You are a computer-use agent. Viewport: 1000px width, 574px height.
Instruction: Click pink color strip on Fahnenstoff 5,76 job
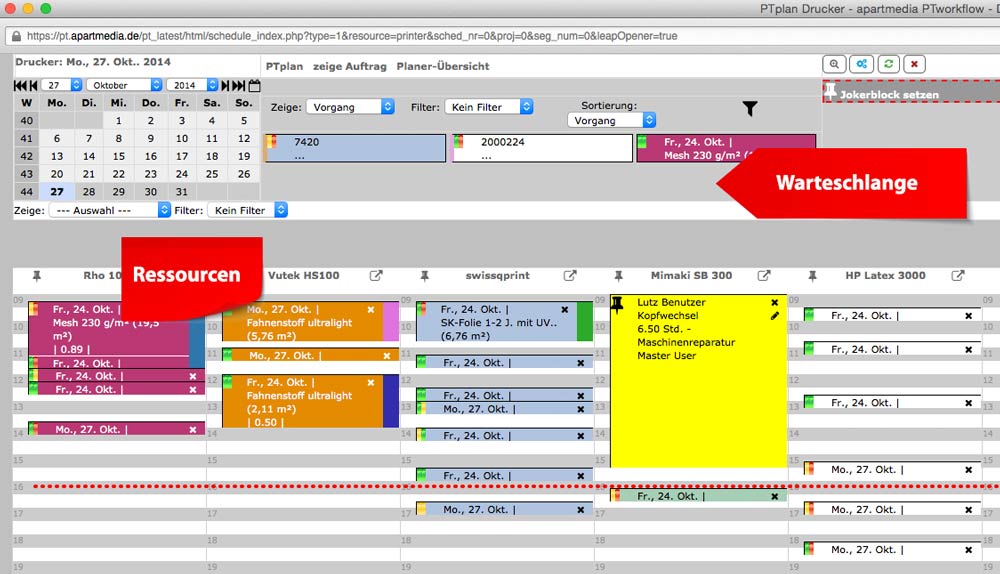(x=390, y=321)
